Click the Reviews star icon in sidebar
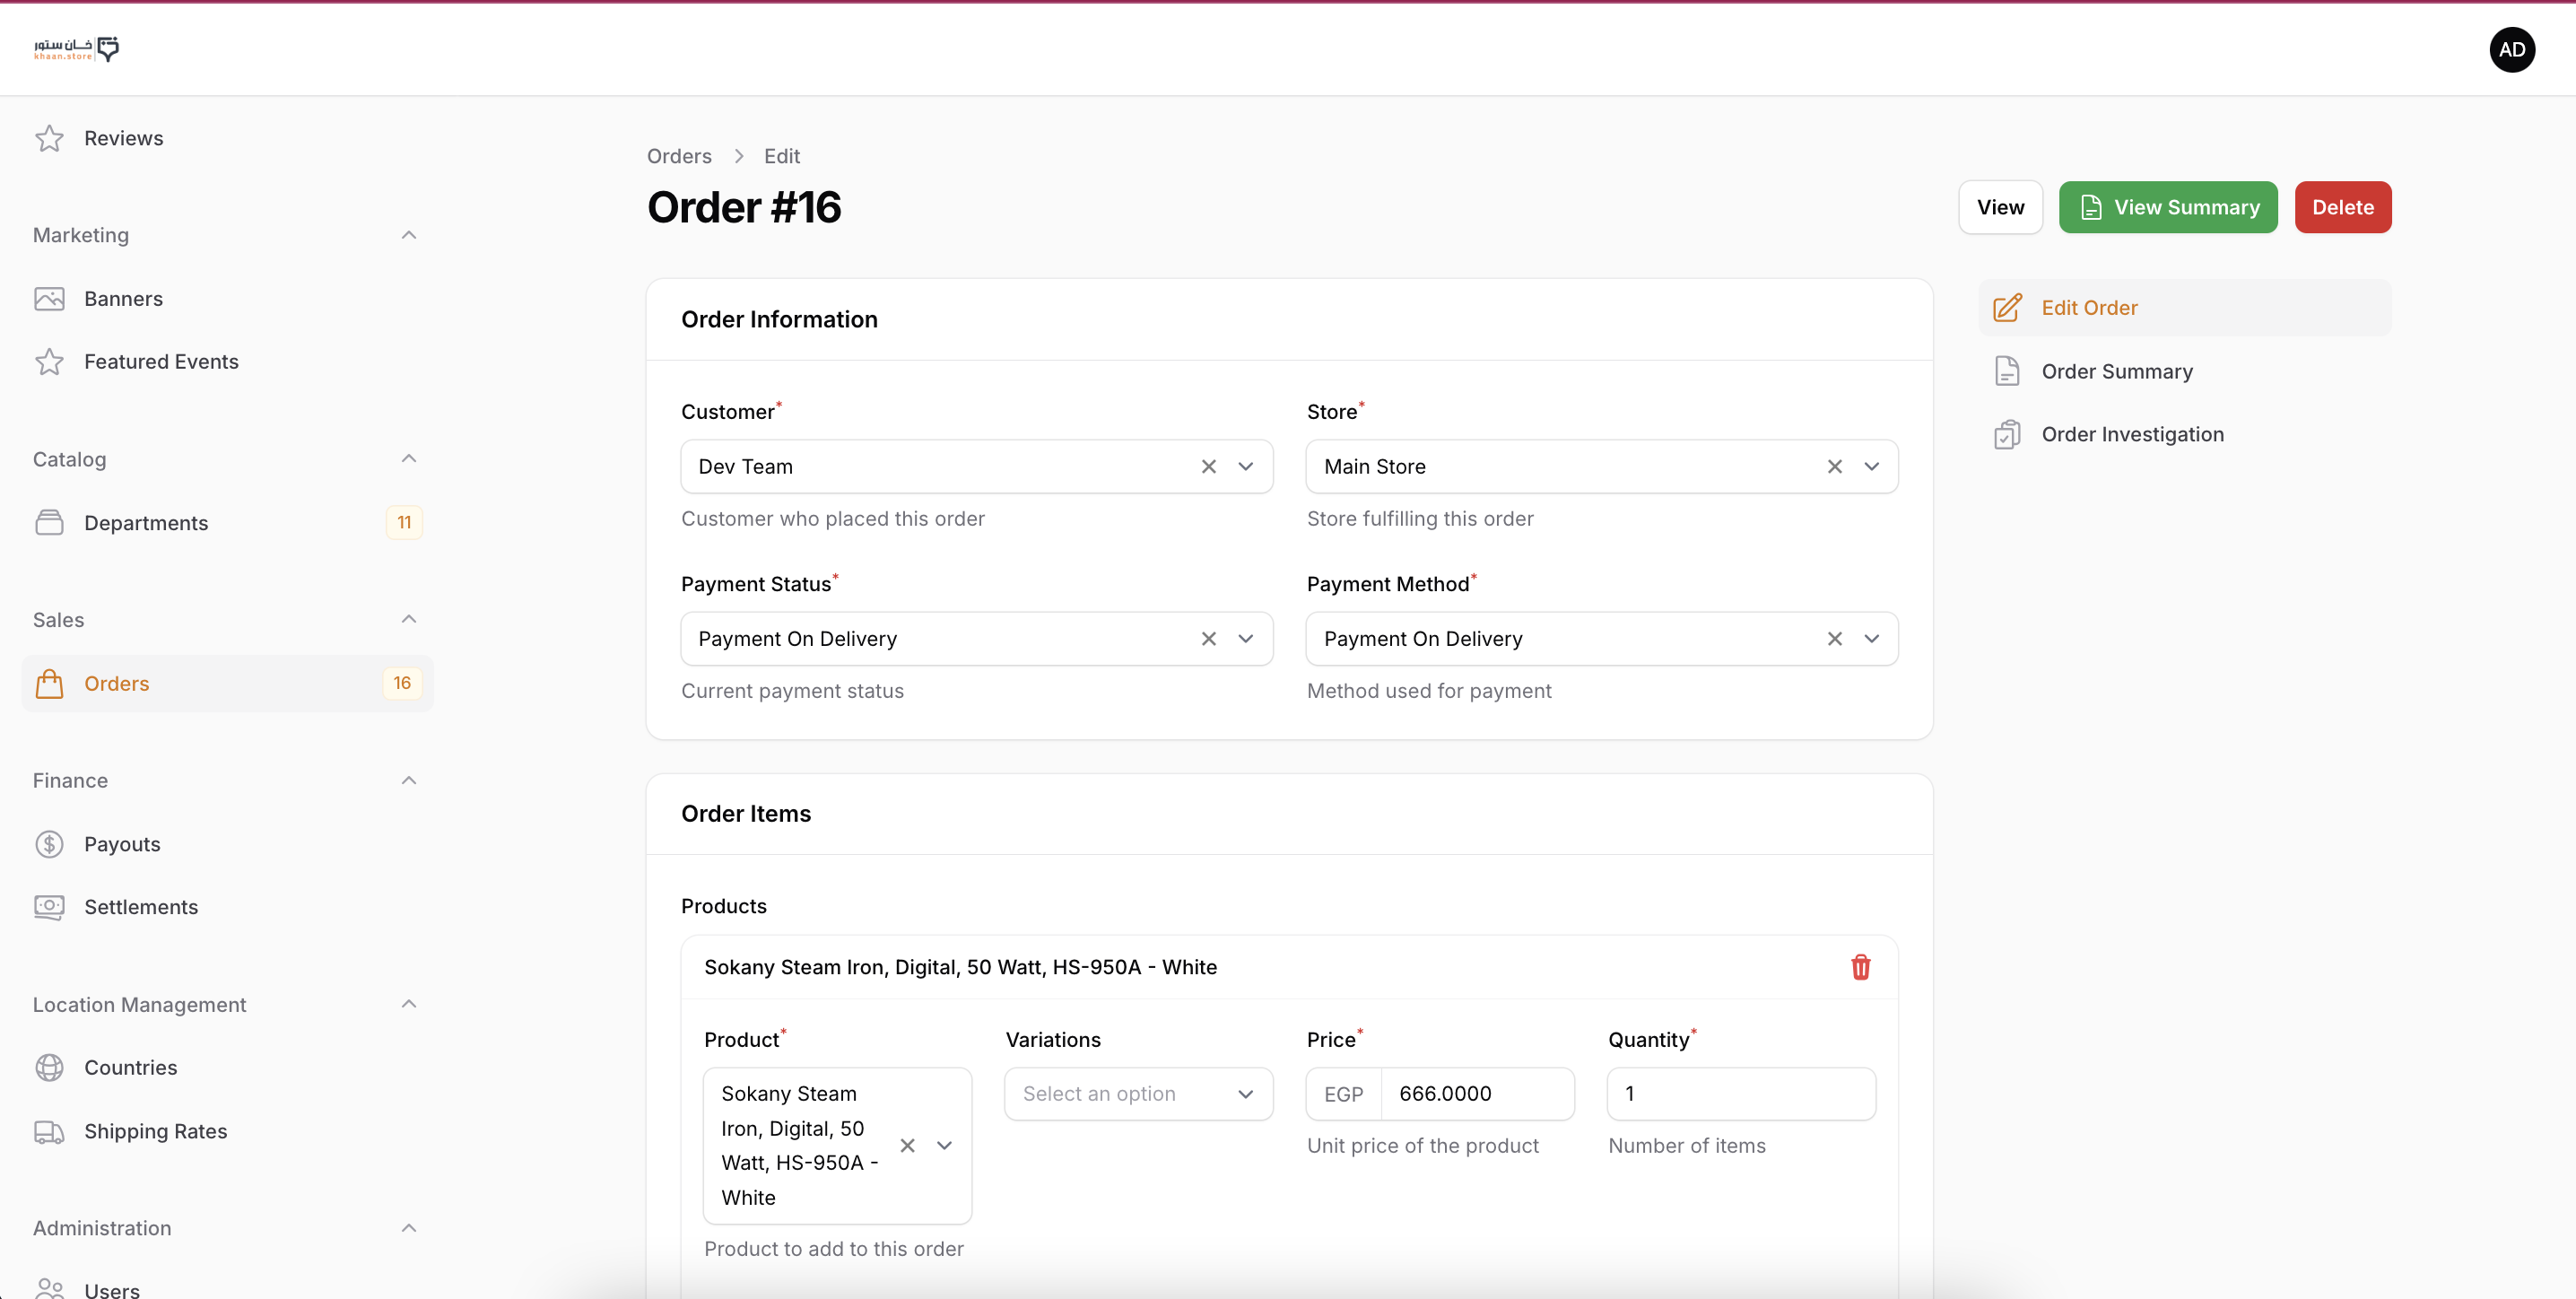 49,138
